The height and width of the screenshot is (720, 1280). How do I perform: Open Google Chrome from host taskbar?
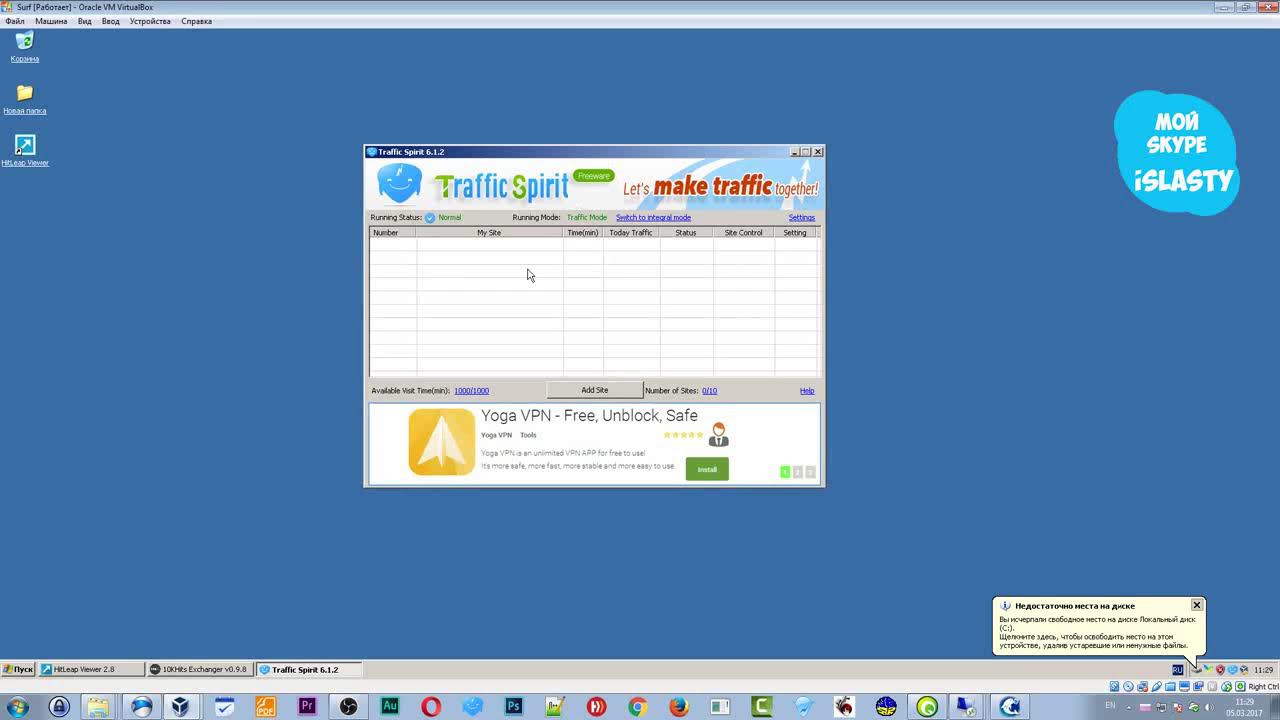(x=637, y=707)
